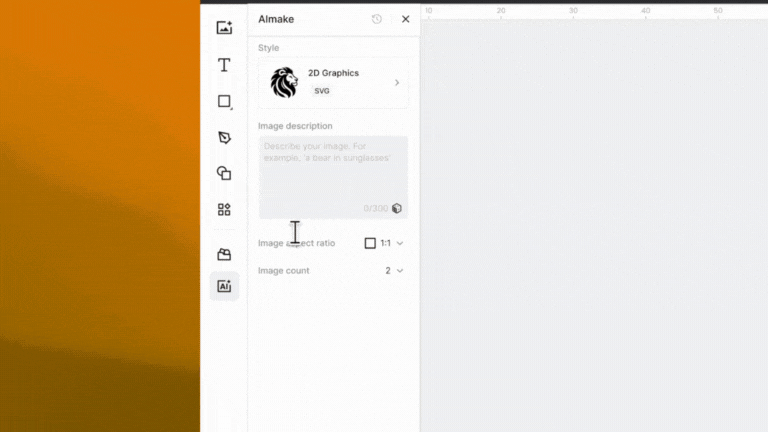
Task: Open the assets box icon in sidebar
Action: (224, 255)
